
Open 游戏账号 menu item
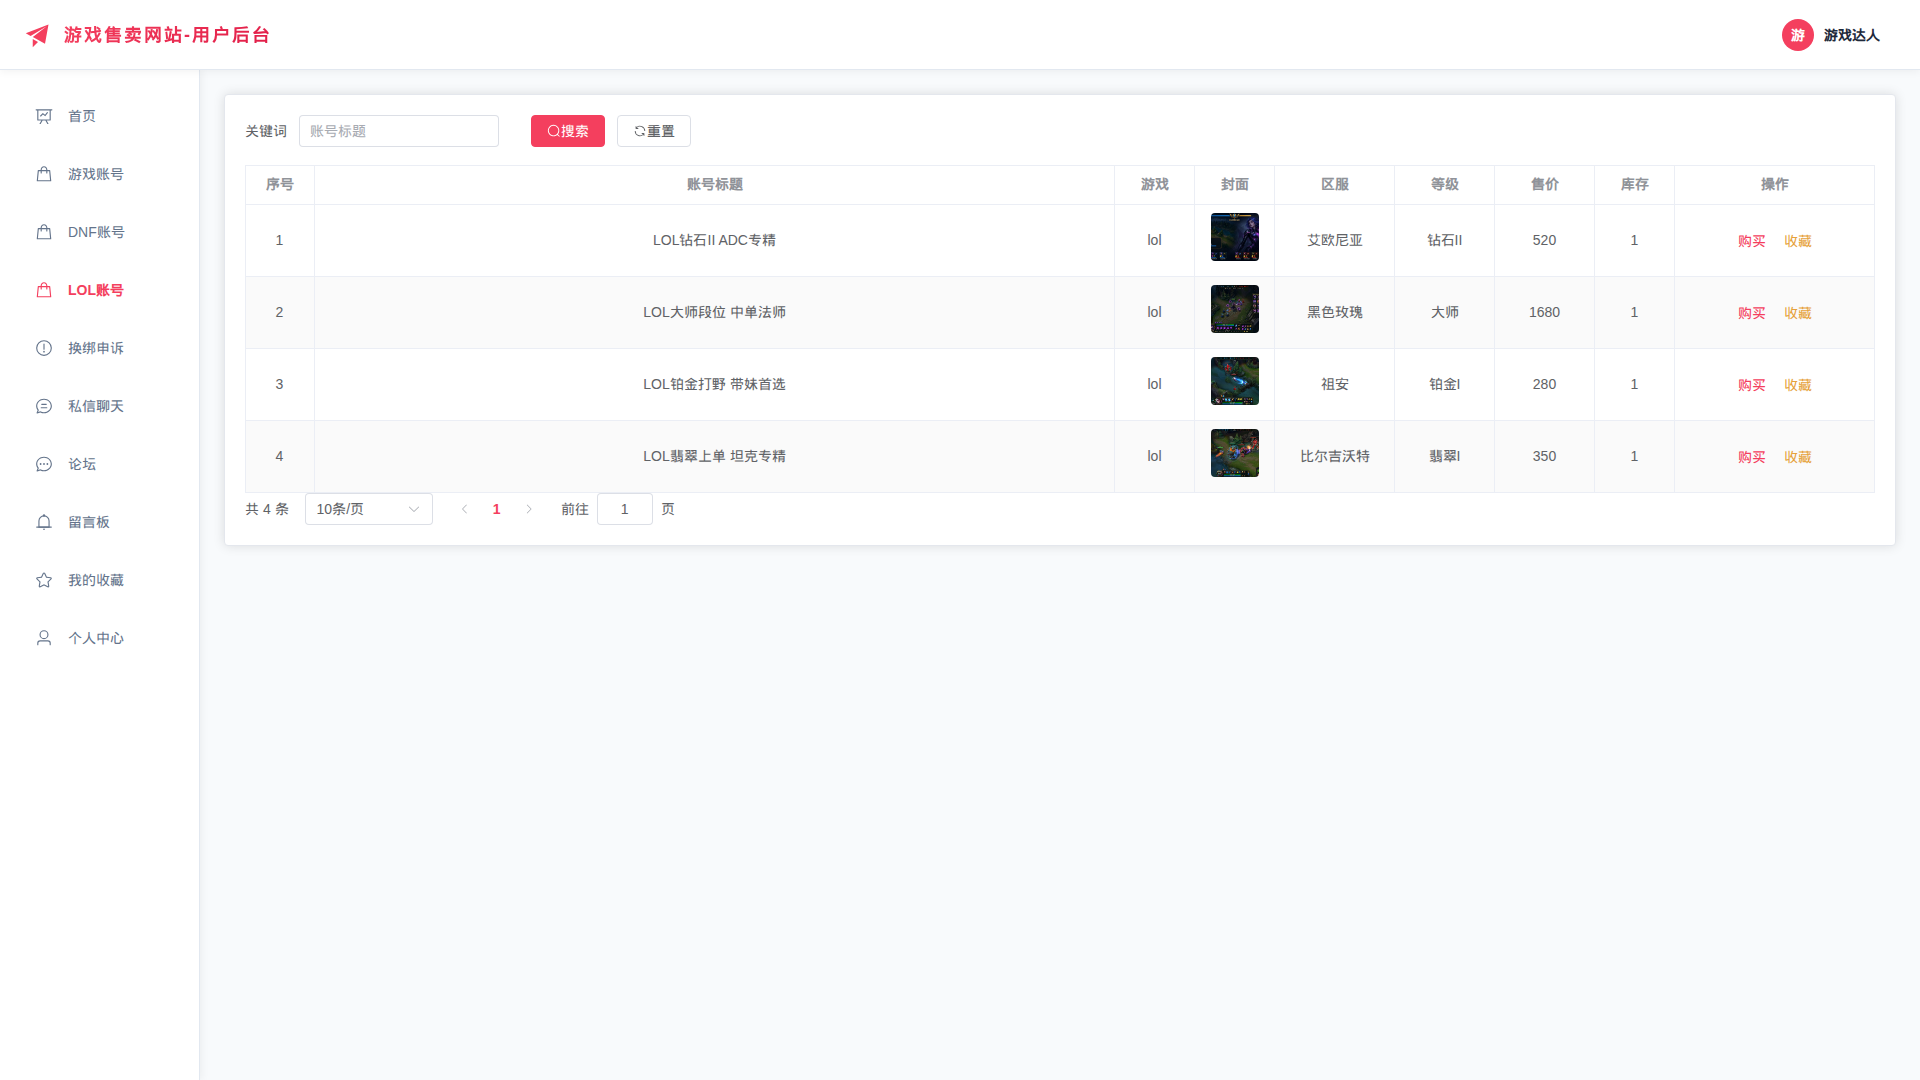point(99,174)
